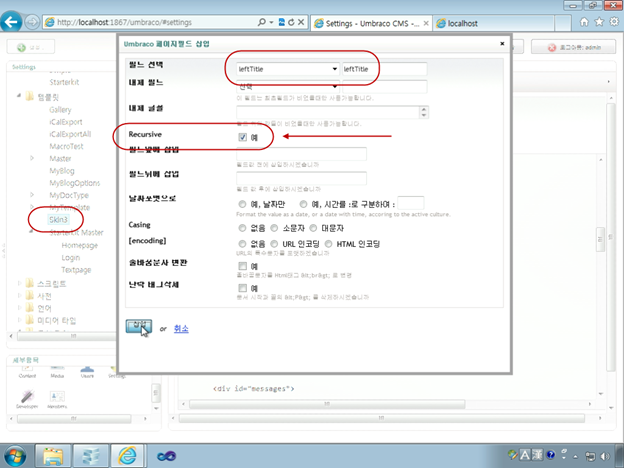This screenshot has height=468, width=624.
Task: Select URL 인코딩 radio button
Action: [x=274, y=244]
